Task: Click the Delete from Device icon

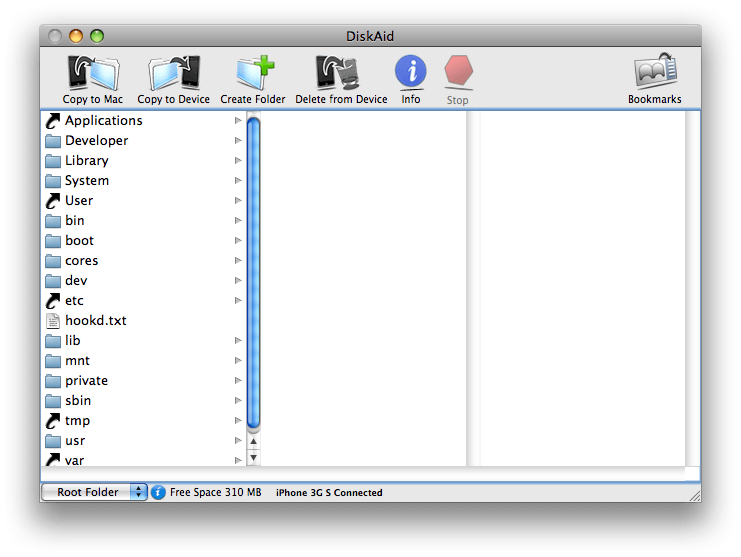Action: coord(341,74)
